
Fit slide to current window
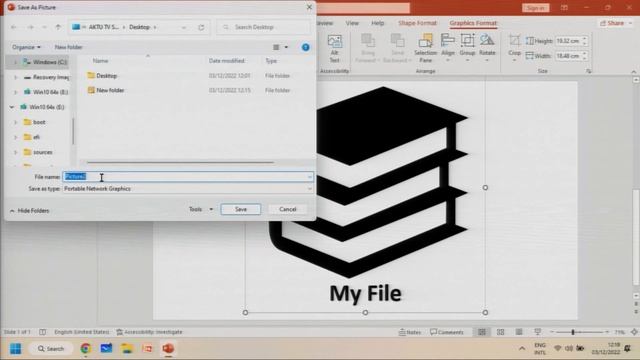(634, 332)
